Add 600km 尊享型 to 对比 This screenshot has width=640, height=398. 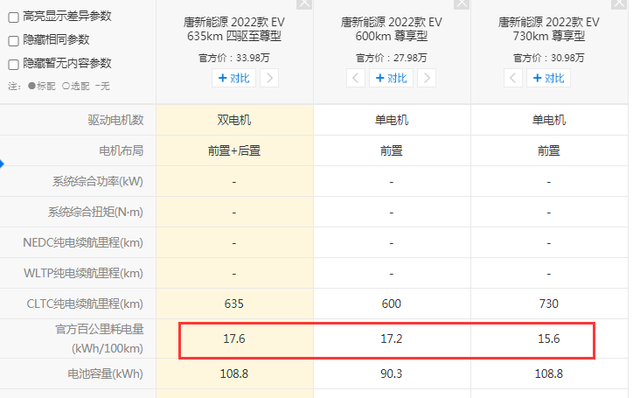tap(391, 78)
